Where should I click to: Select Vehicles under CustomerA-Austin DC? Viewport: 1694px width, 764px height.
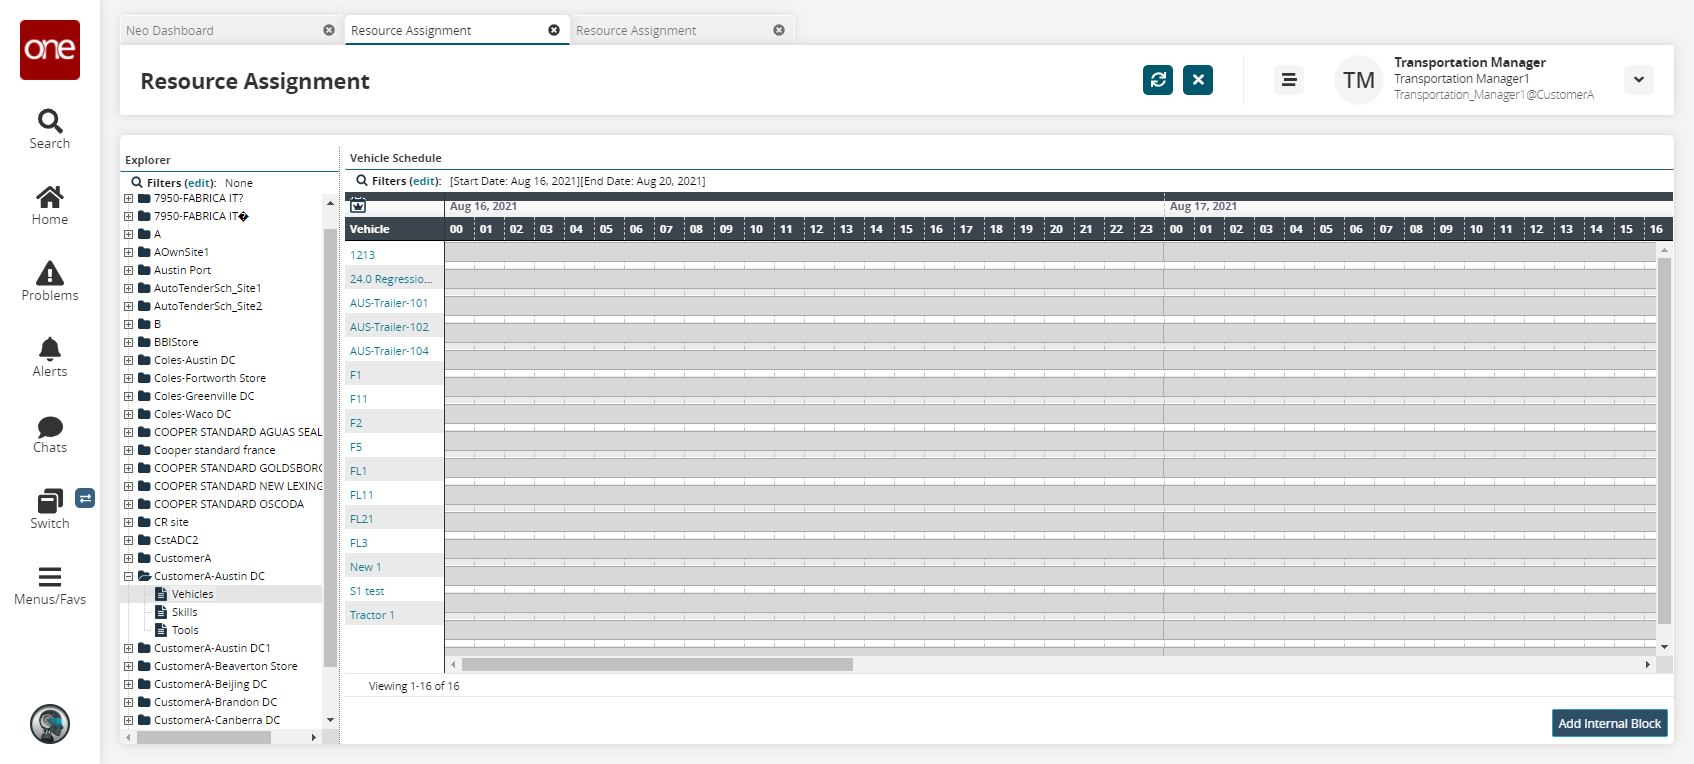click(x=193, y=594)
